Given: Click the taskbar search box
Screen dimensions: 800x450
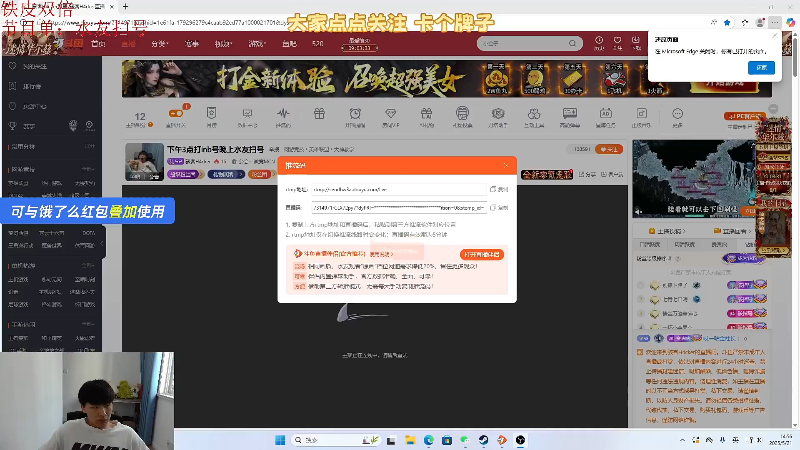Looking at the screenshot, I should coord(336,440).
